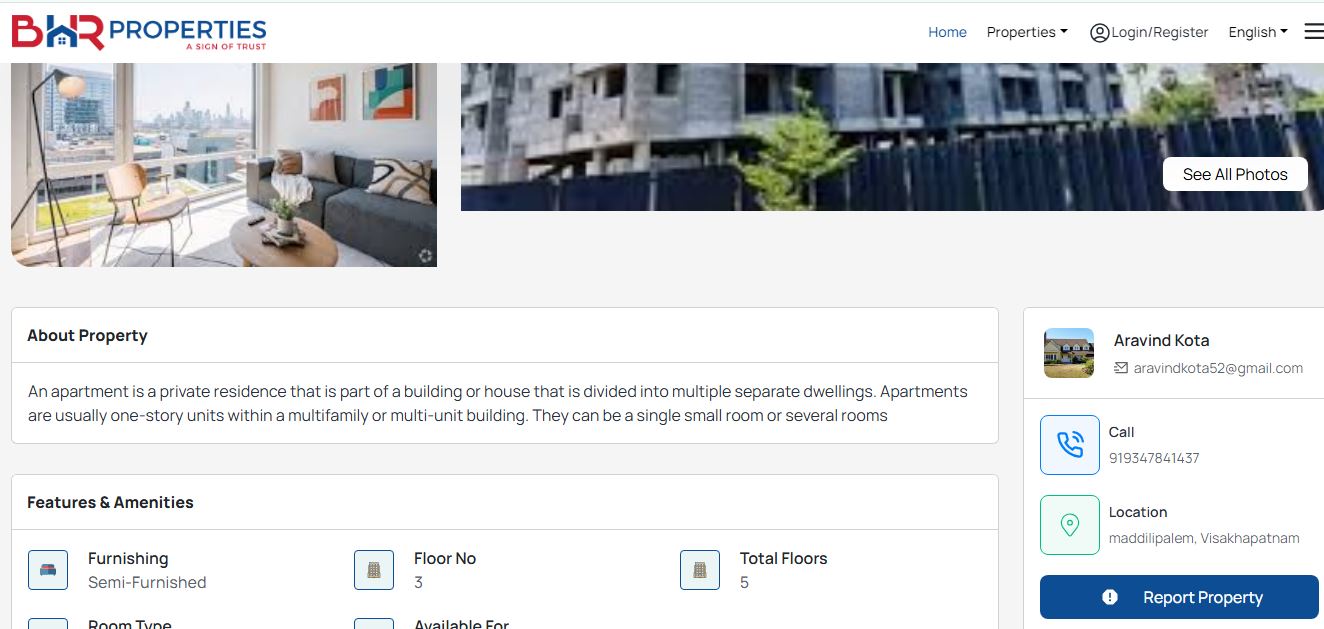Click the user icon beside Login/Register

click(x=1099, y=33)
